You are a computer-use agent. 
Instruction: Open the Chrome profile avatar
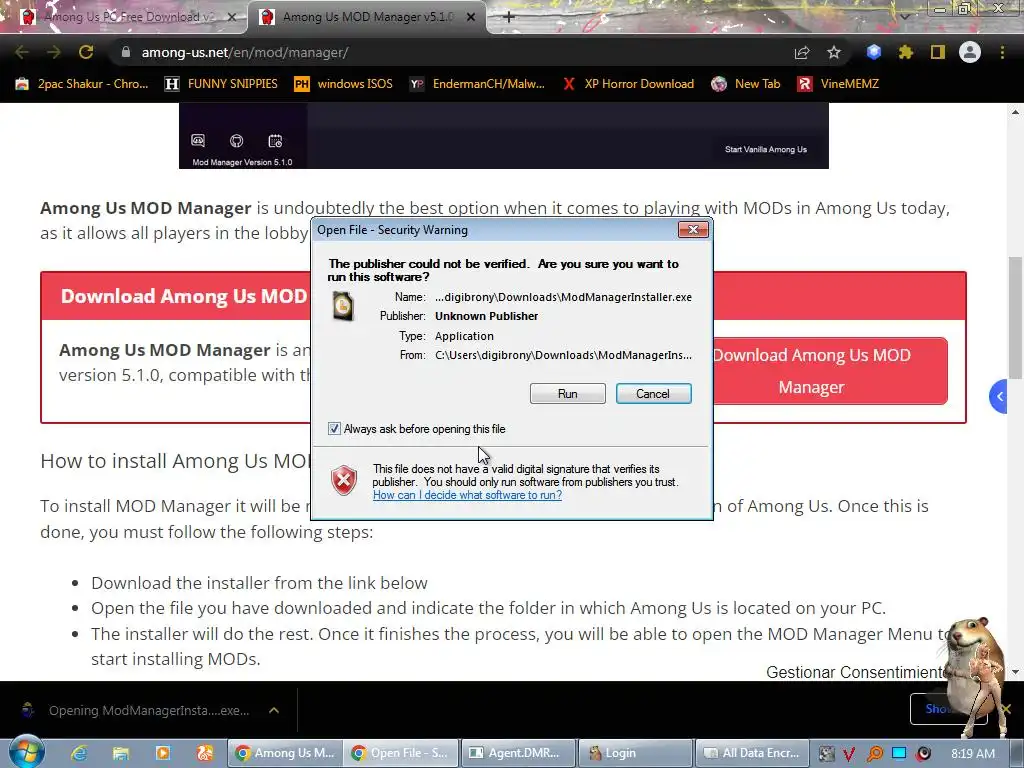pyautogui.click(x=970, y=52)
